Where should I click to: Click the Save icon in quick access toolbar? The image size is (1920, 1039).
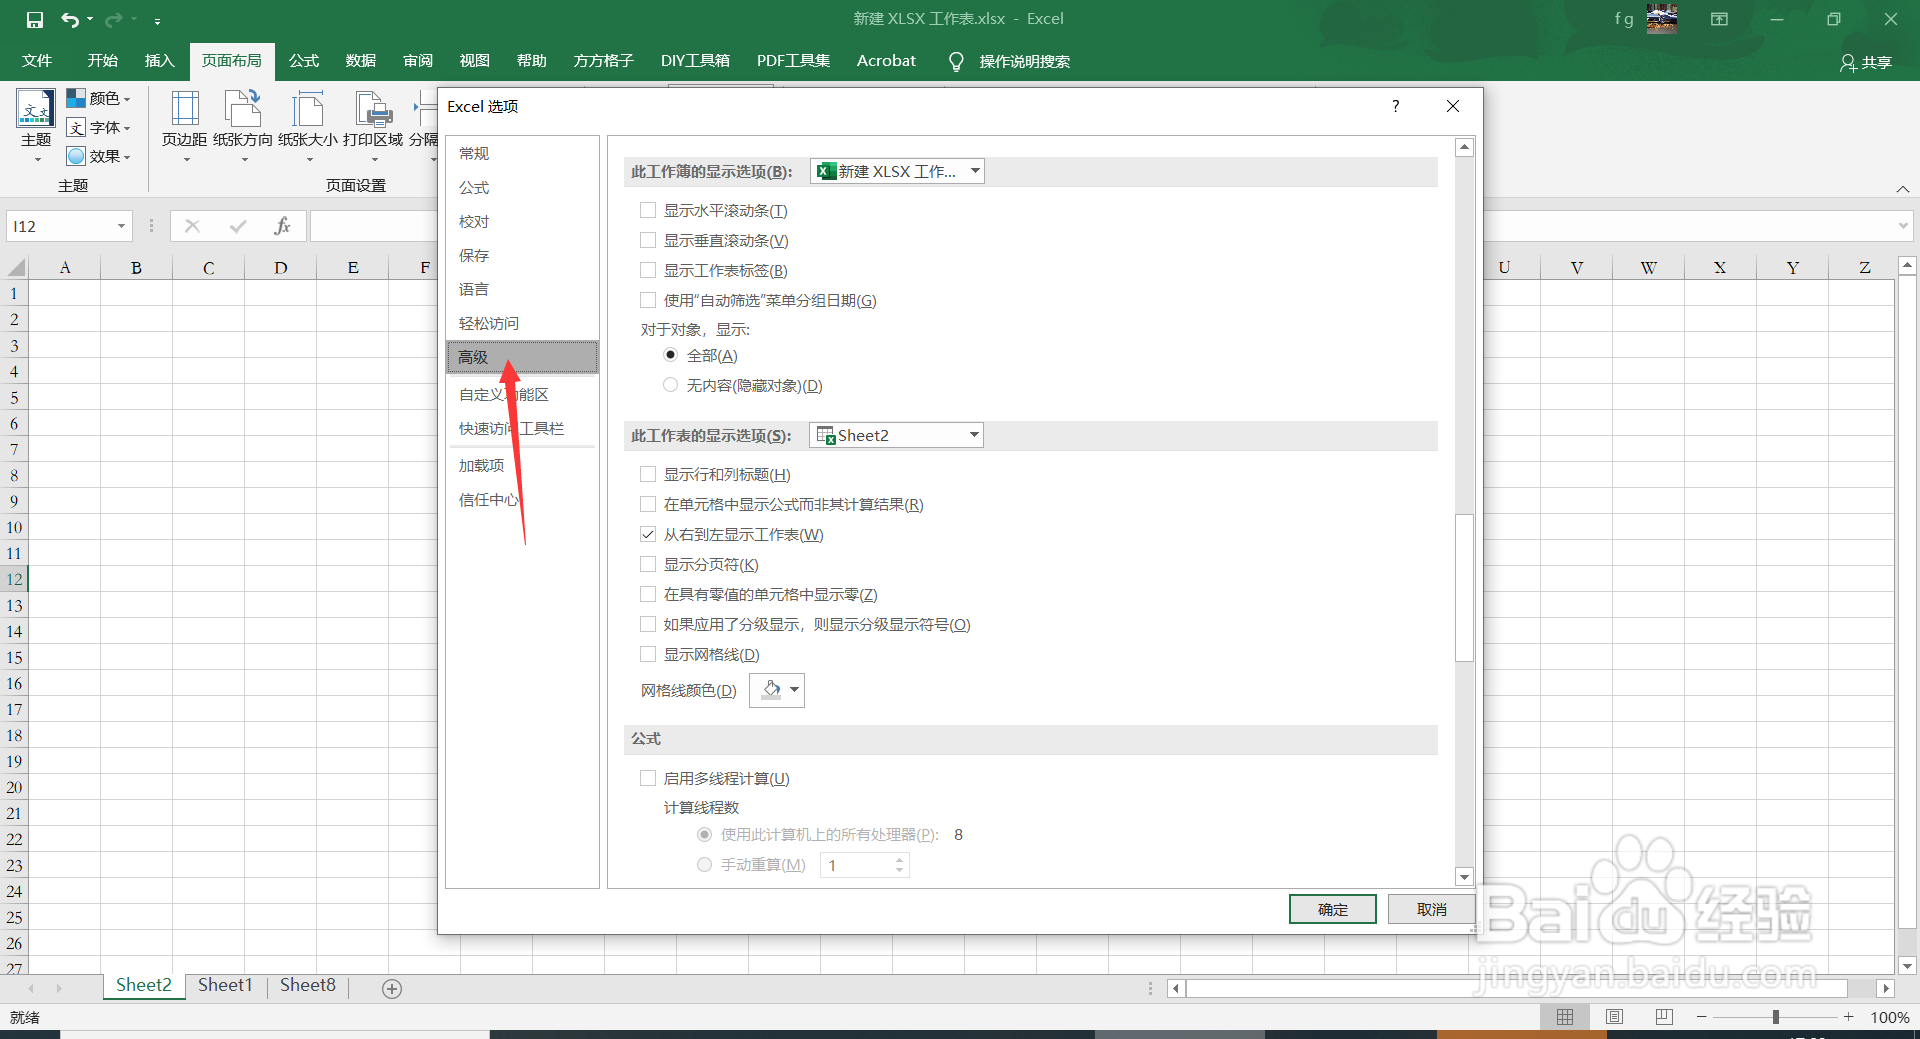coord(34,18)
